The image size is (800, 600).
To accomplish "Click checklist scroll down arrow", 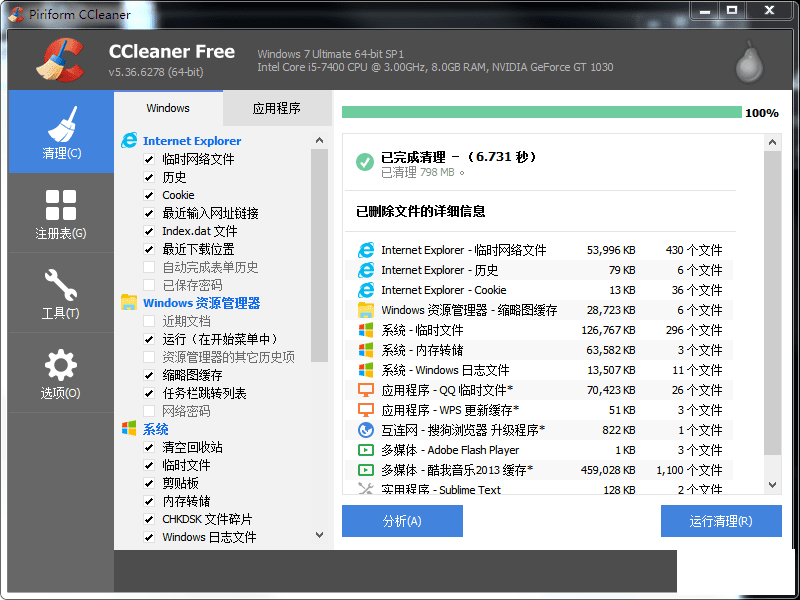I will (319, 535).
